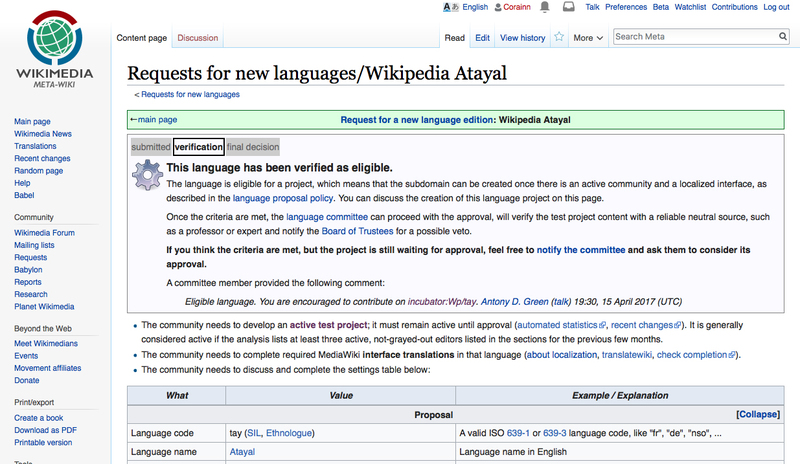
Task: Open Preferences
Action: [x=626, y=7]
